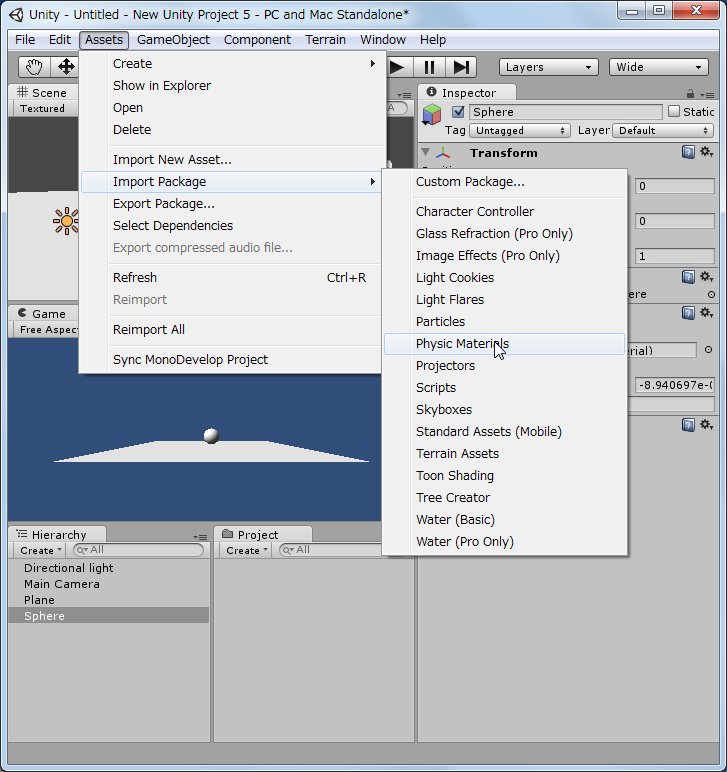The image size is (727, 772).
Task: Open the Tag dropdown showing Untagged
Action: pos(520,131)
